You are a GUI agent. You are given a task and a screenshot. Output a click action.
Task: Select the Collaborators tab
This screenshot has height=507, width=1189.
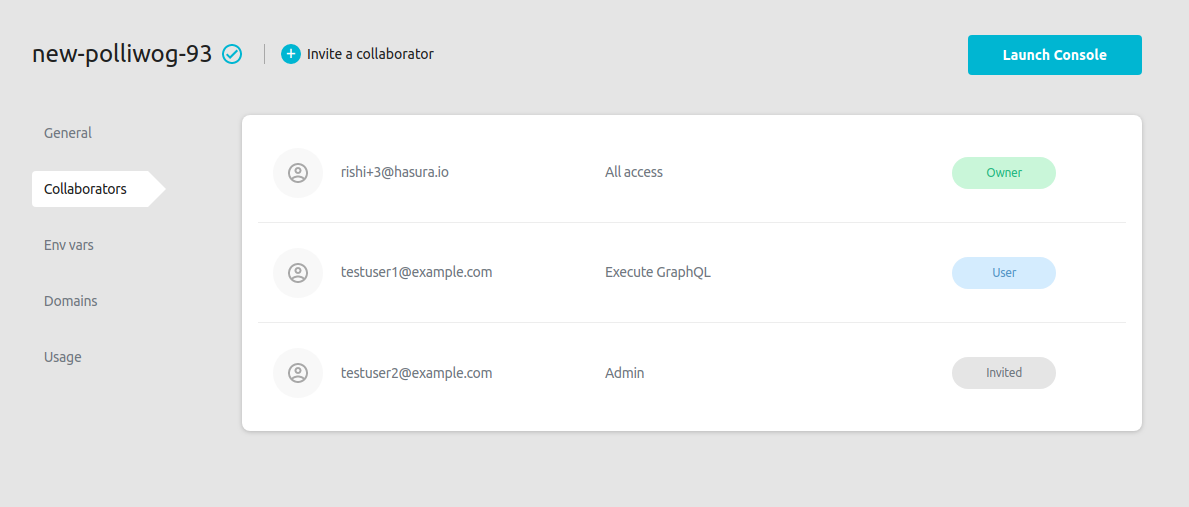86,189
